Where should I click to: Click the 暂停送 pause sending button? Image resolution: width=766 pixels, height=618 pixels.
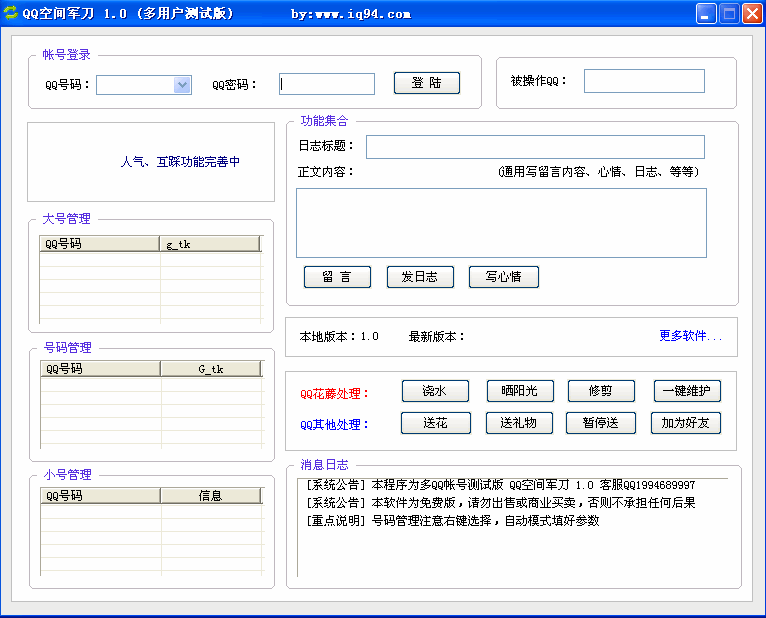(600, 423)
